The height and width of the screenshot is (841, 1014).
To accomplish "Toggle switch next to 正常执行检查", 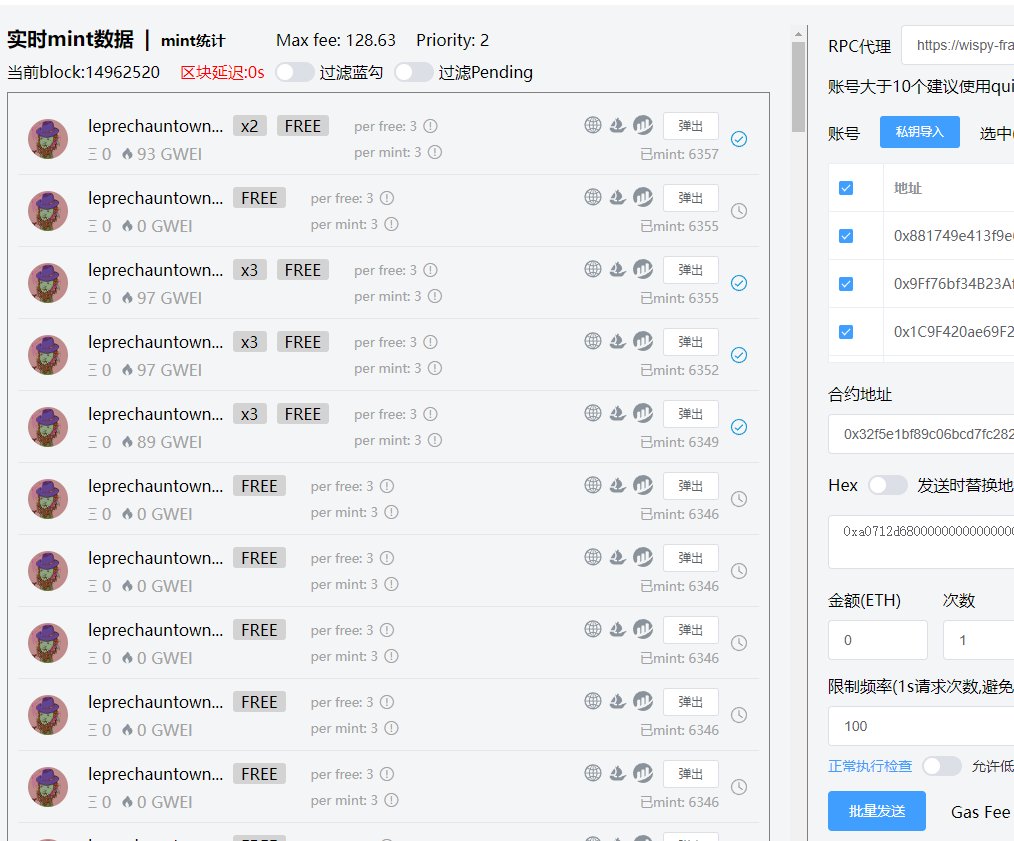I will (x=942, y=766).
